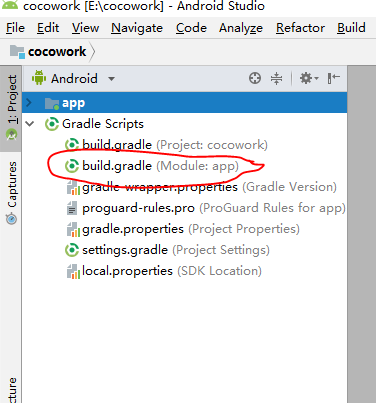Toggle the Captures side tab
376x403 pixels.
[x=11, y=193]
